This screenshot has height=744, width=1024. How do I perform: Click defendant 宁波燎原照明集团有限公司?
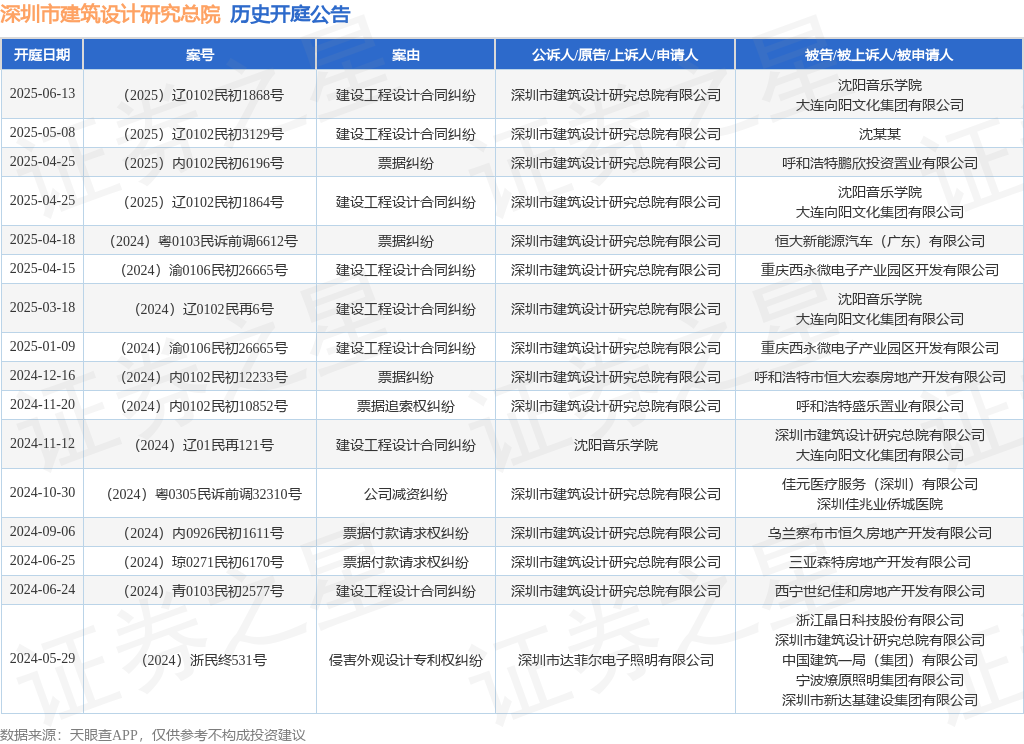pyautogui.click(x=879, y=681)
